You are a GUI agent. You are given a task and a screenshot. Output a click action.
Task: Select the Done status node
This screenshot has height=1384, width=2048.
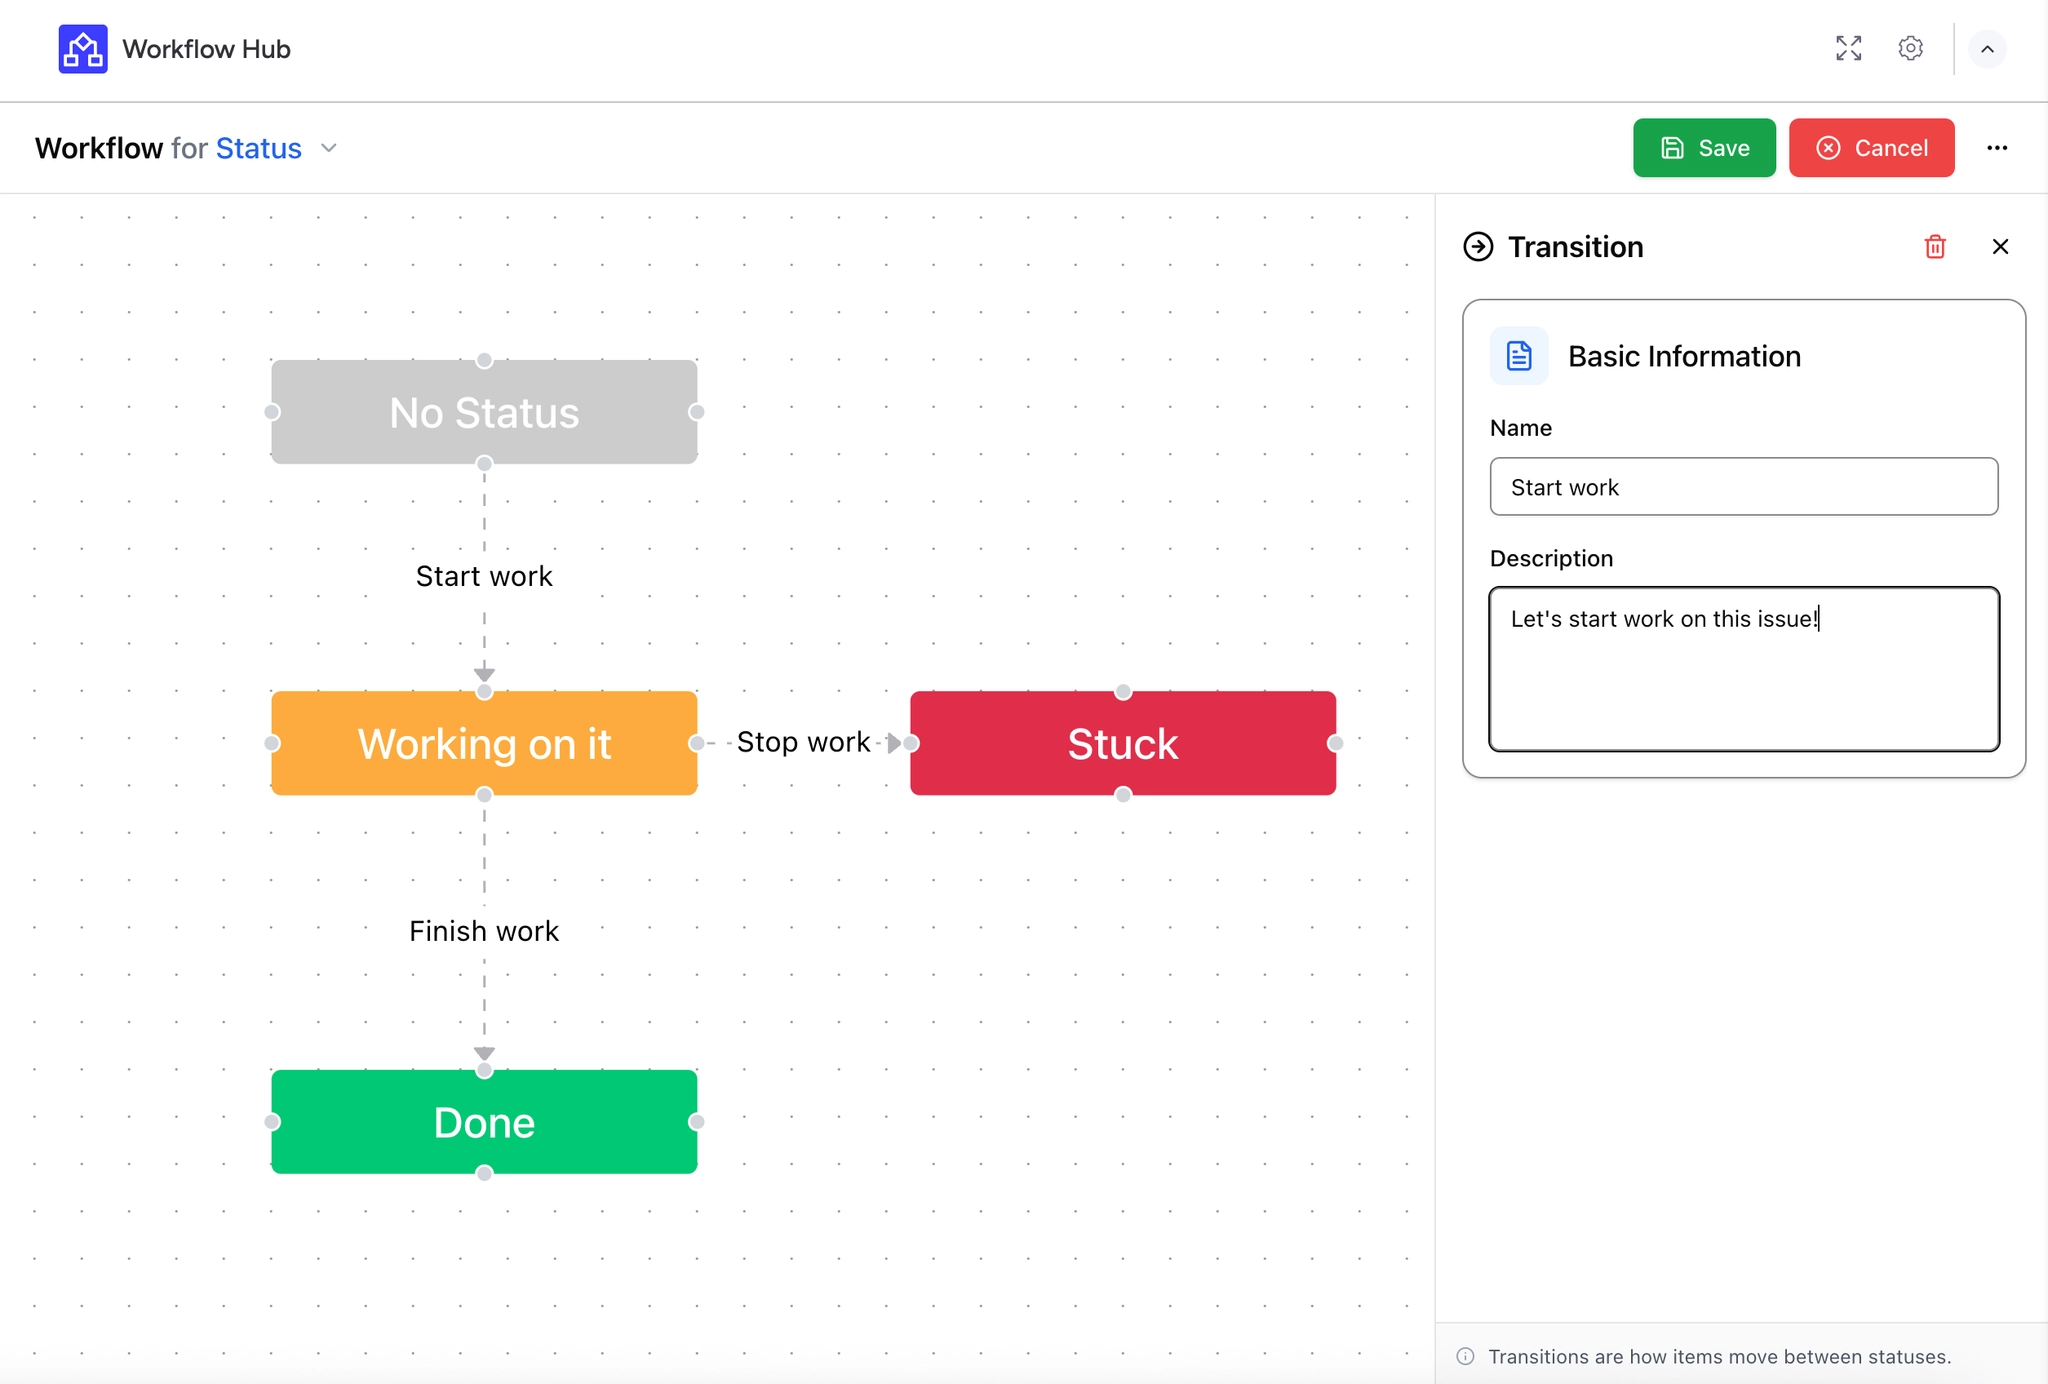484,1122
